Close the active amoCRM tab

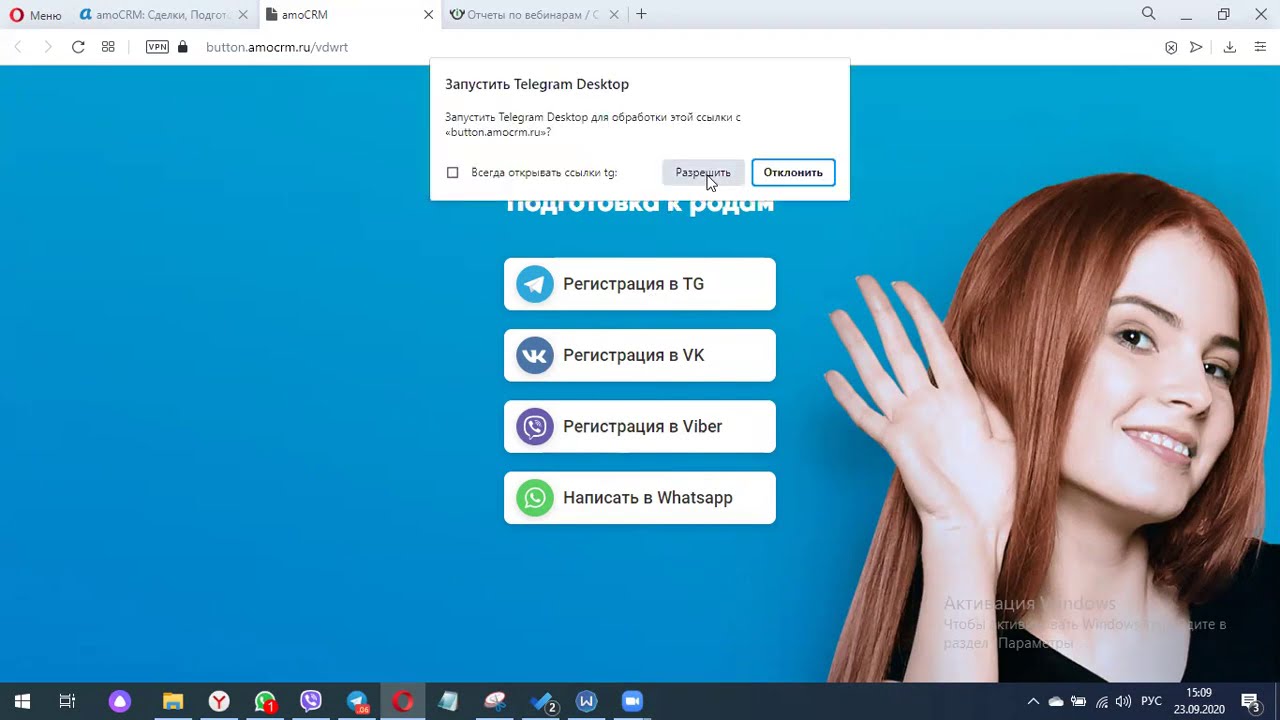click(429, 15)
